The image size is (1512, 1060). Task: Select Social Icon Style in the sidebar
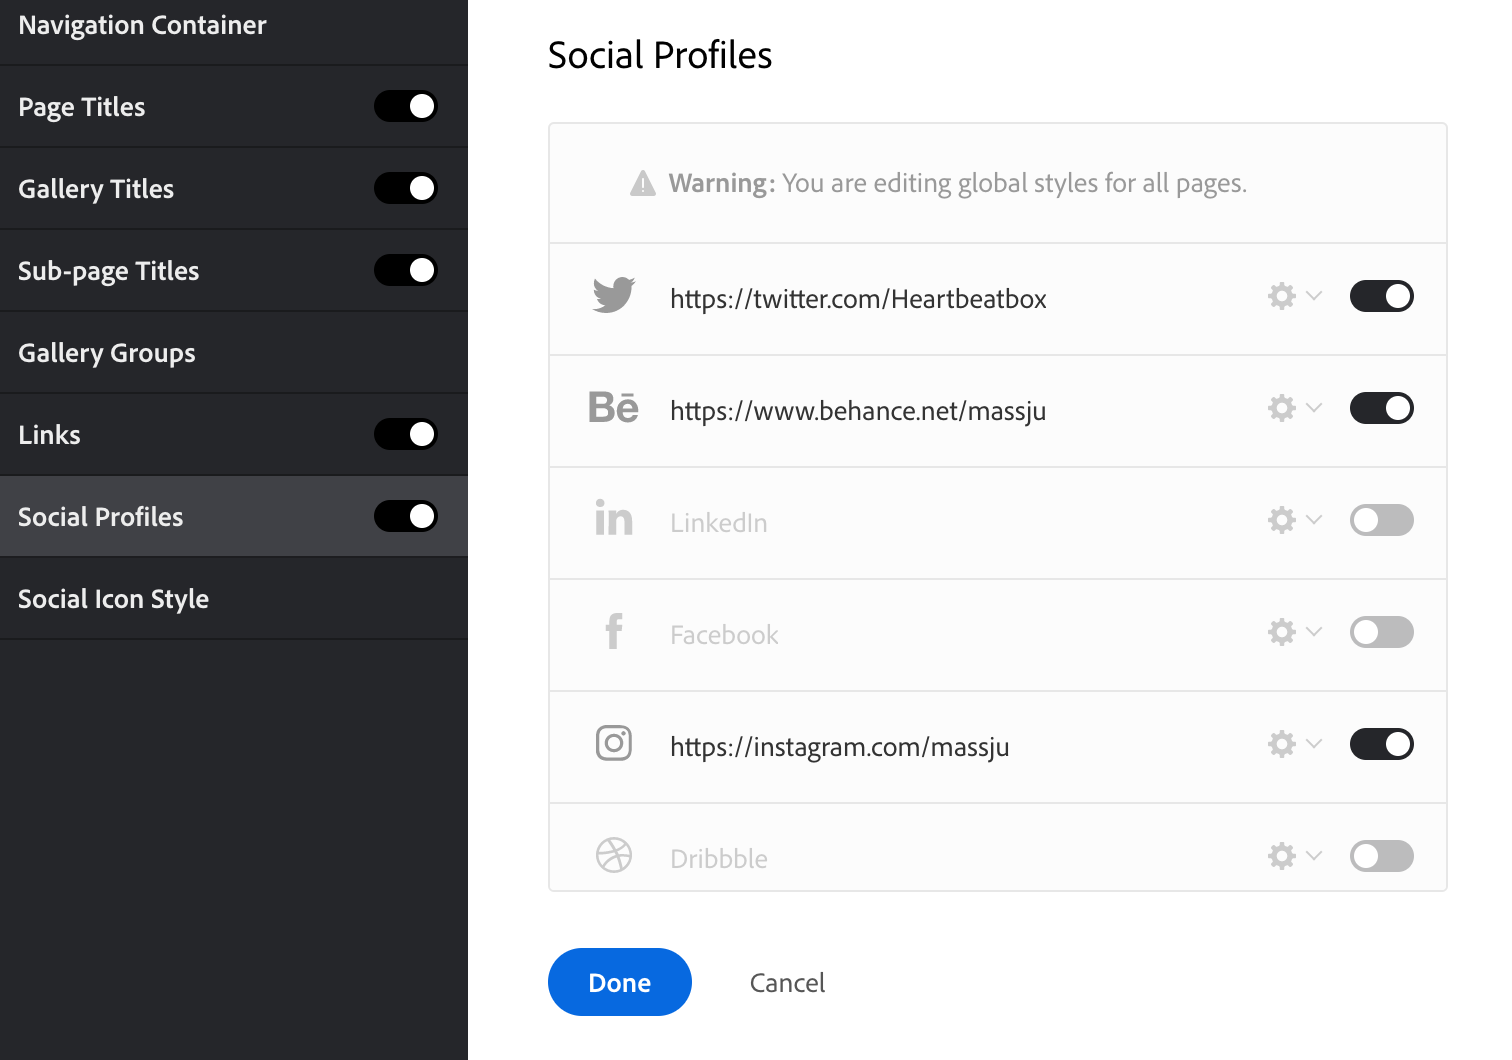click(x=113, y=598)
